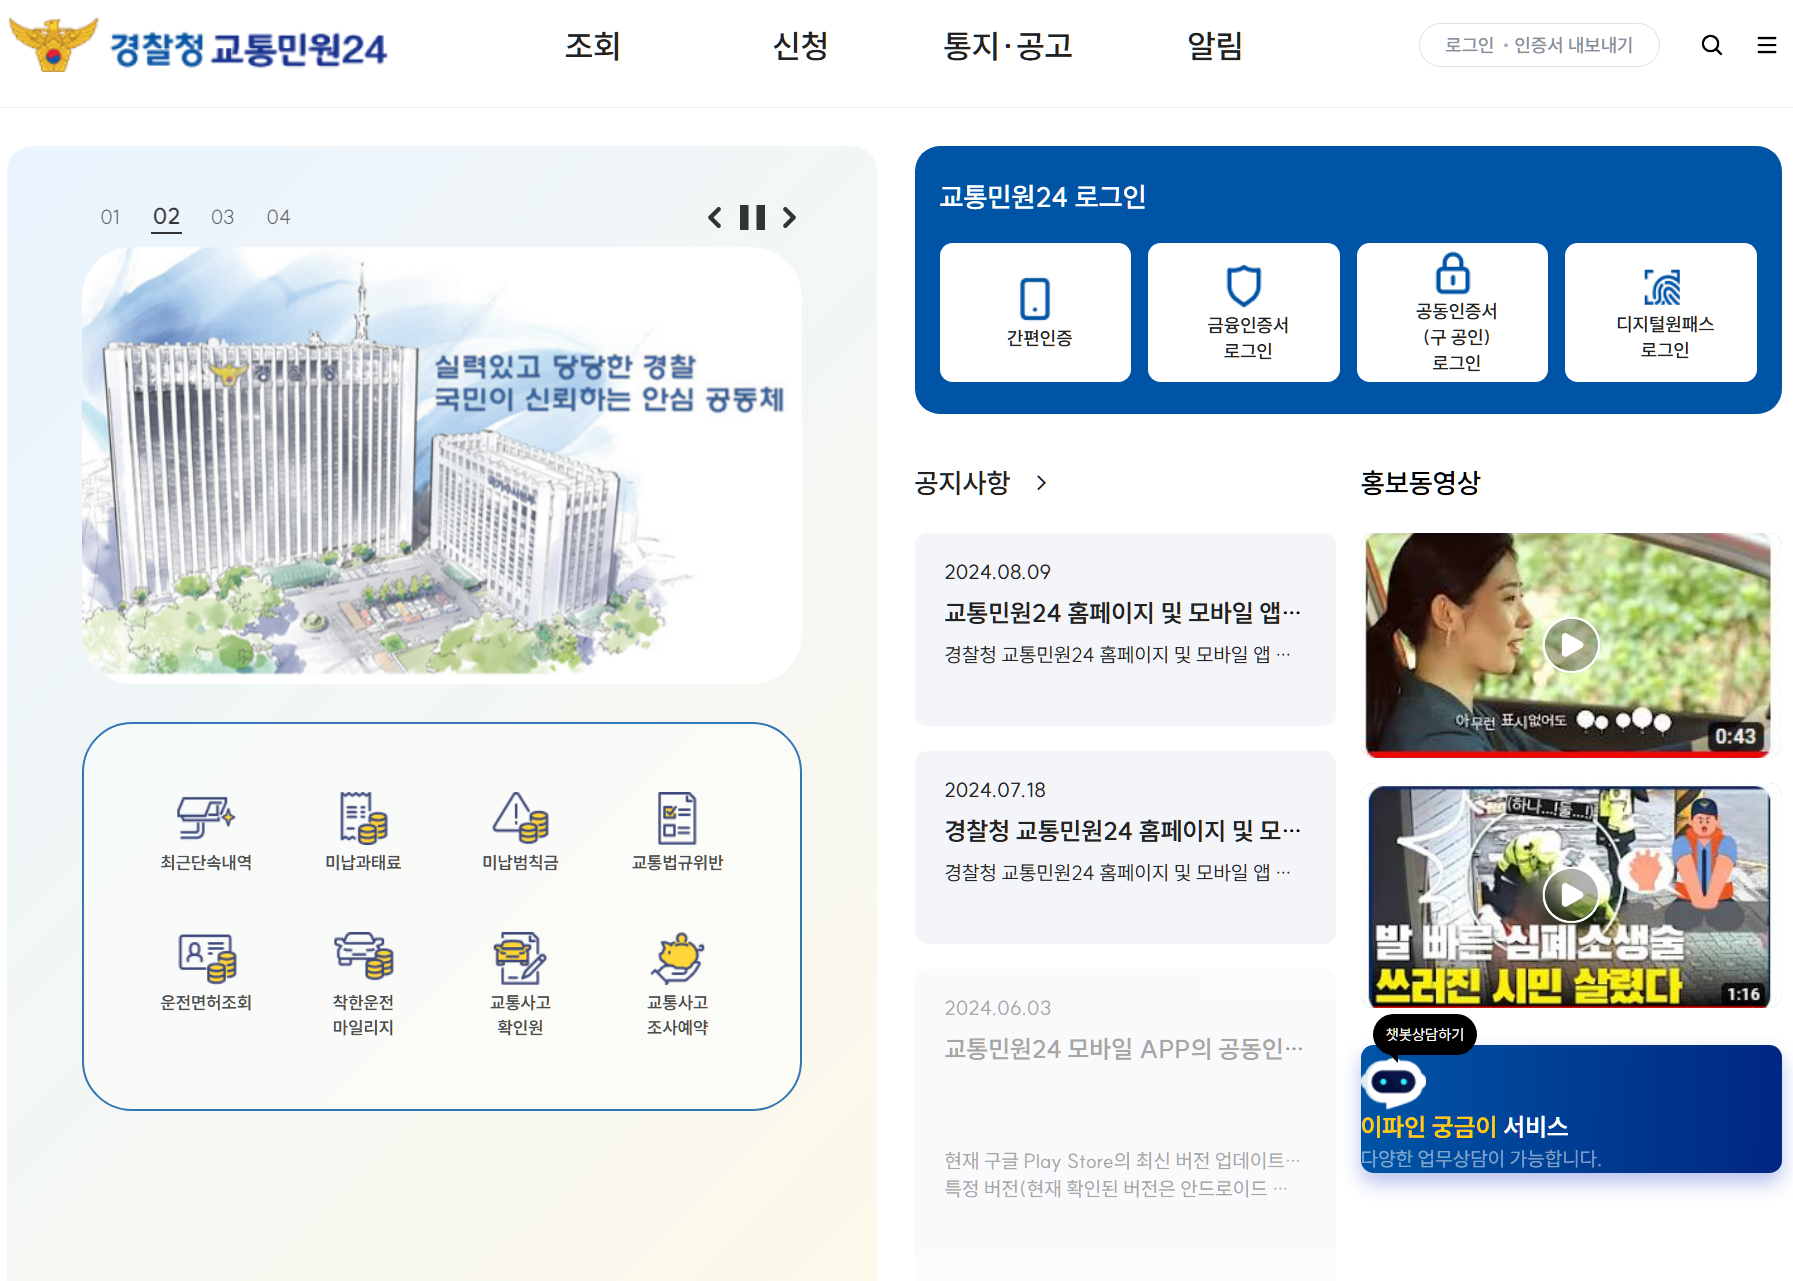
Task: Click 로그인 · 인증서 내보내기 button
Action: (x=1538, y=45)
